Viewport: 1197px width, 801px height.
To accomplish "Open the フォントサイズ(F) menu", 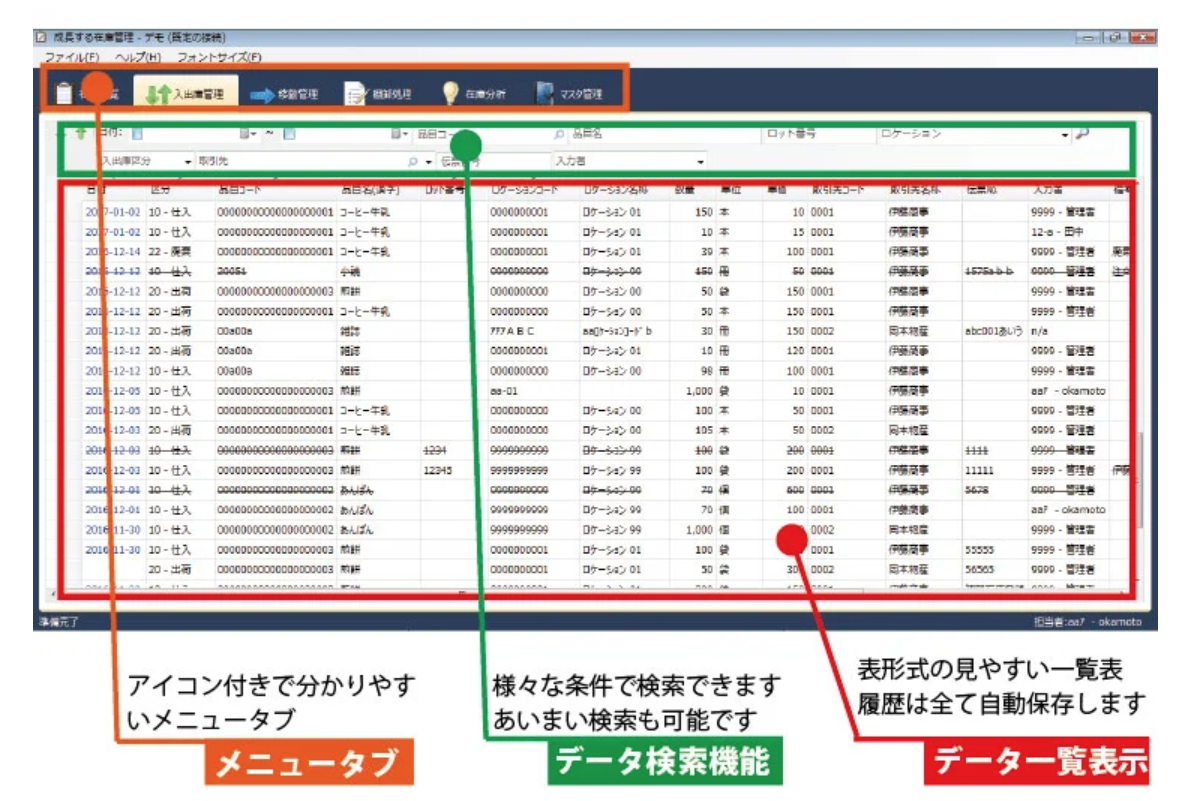I will click(x=219, y=58).
